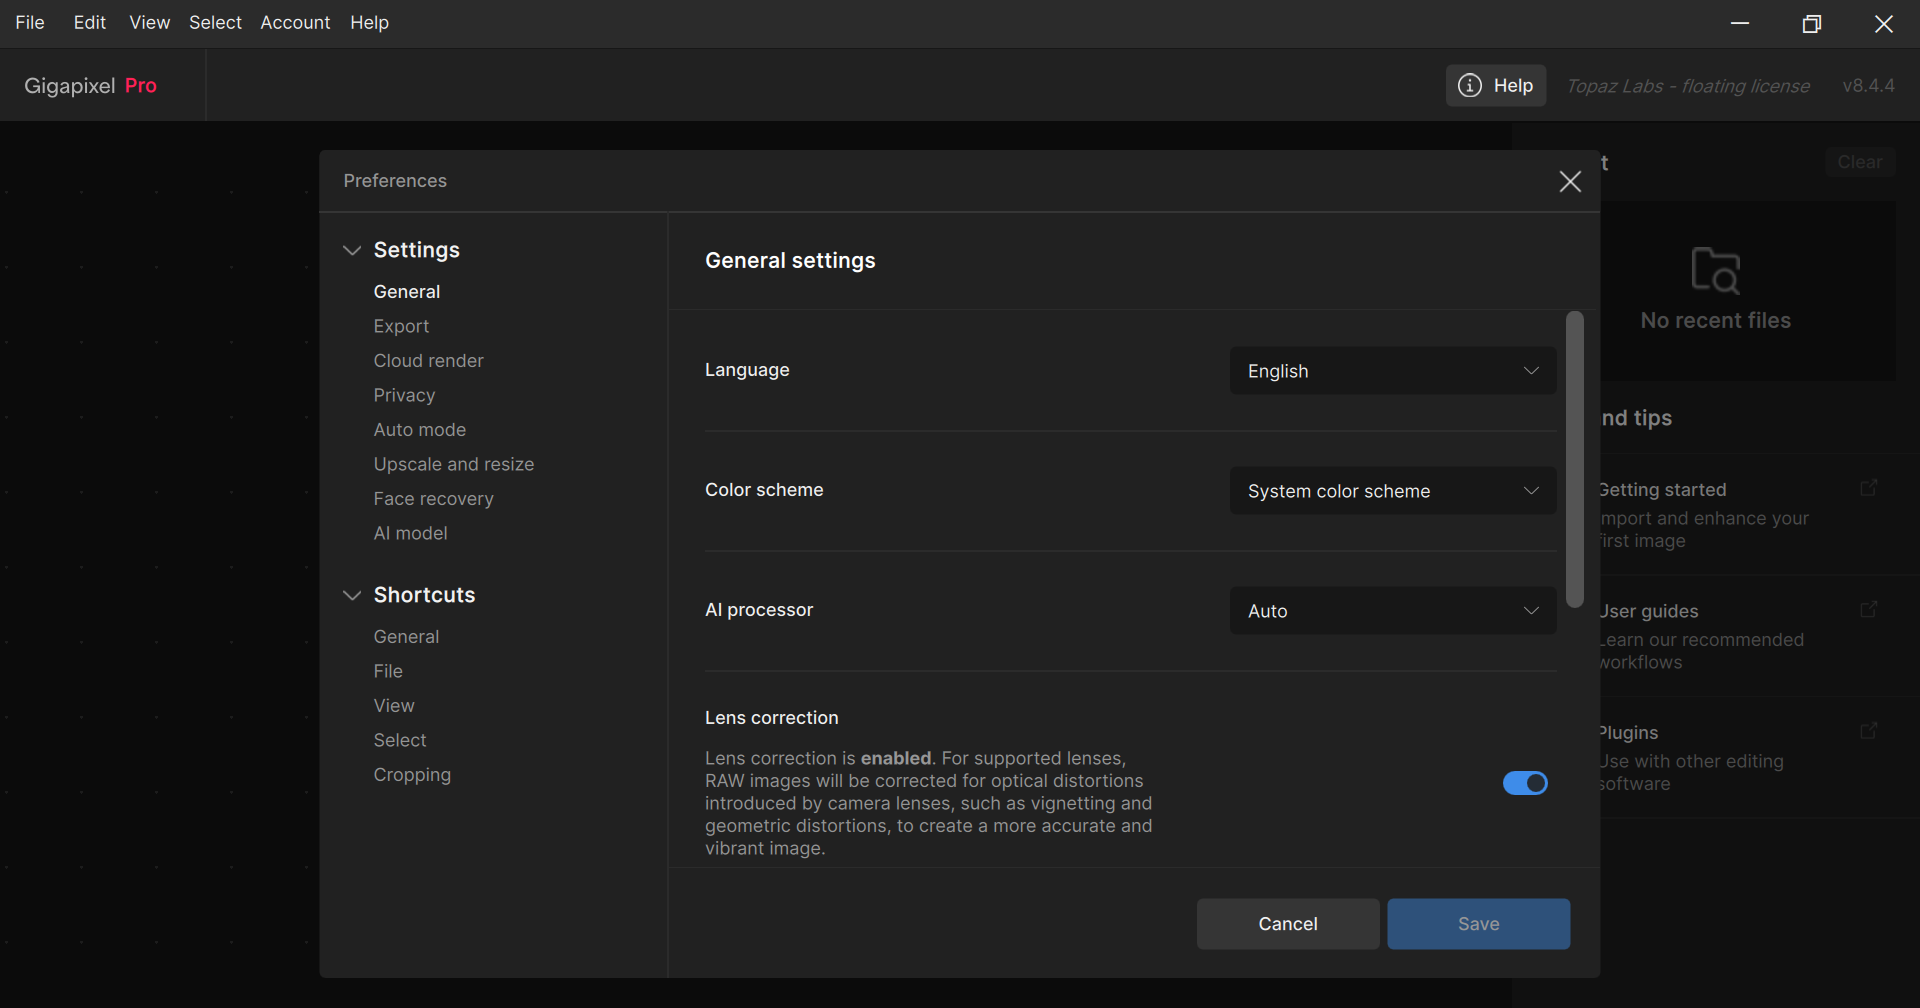This screenshot has width=1920, height=1008.
Task: Open the User guides external link icon
Action: pos(1868,609)
